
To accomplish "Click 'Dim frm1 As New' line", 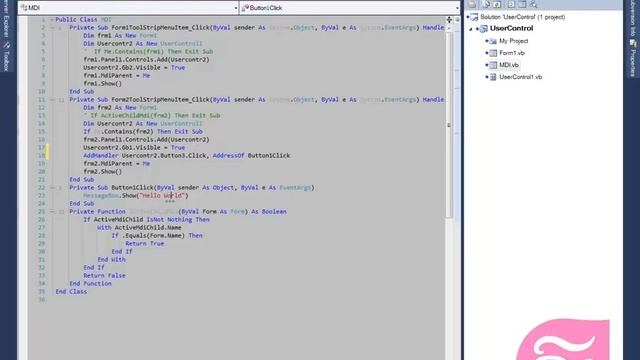I will (x=120, y=36).
